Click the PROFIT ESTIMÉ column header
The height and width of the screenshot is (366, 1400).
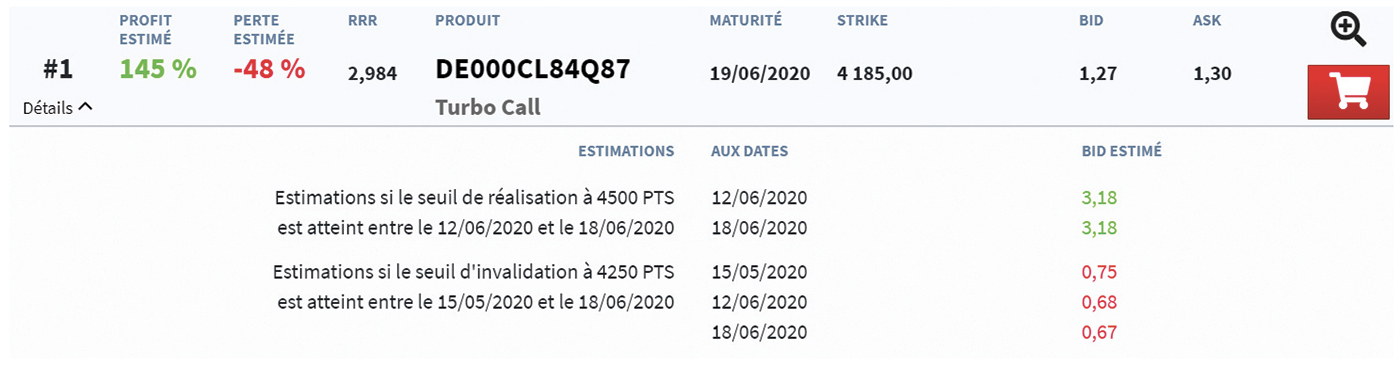tap(146, 30)
